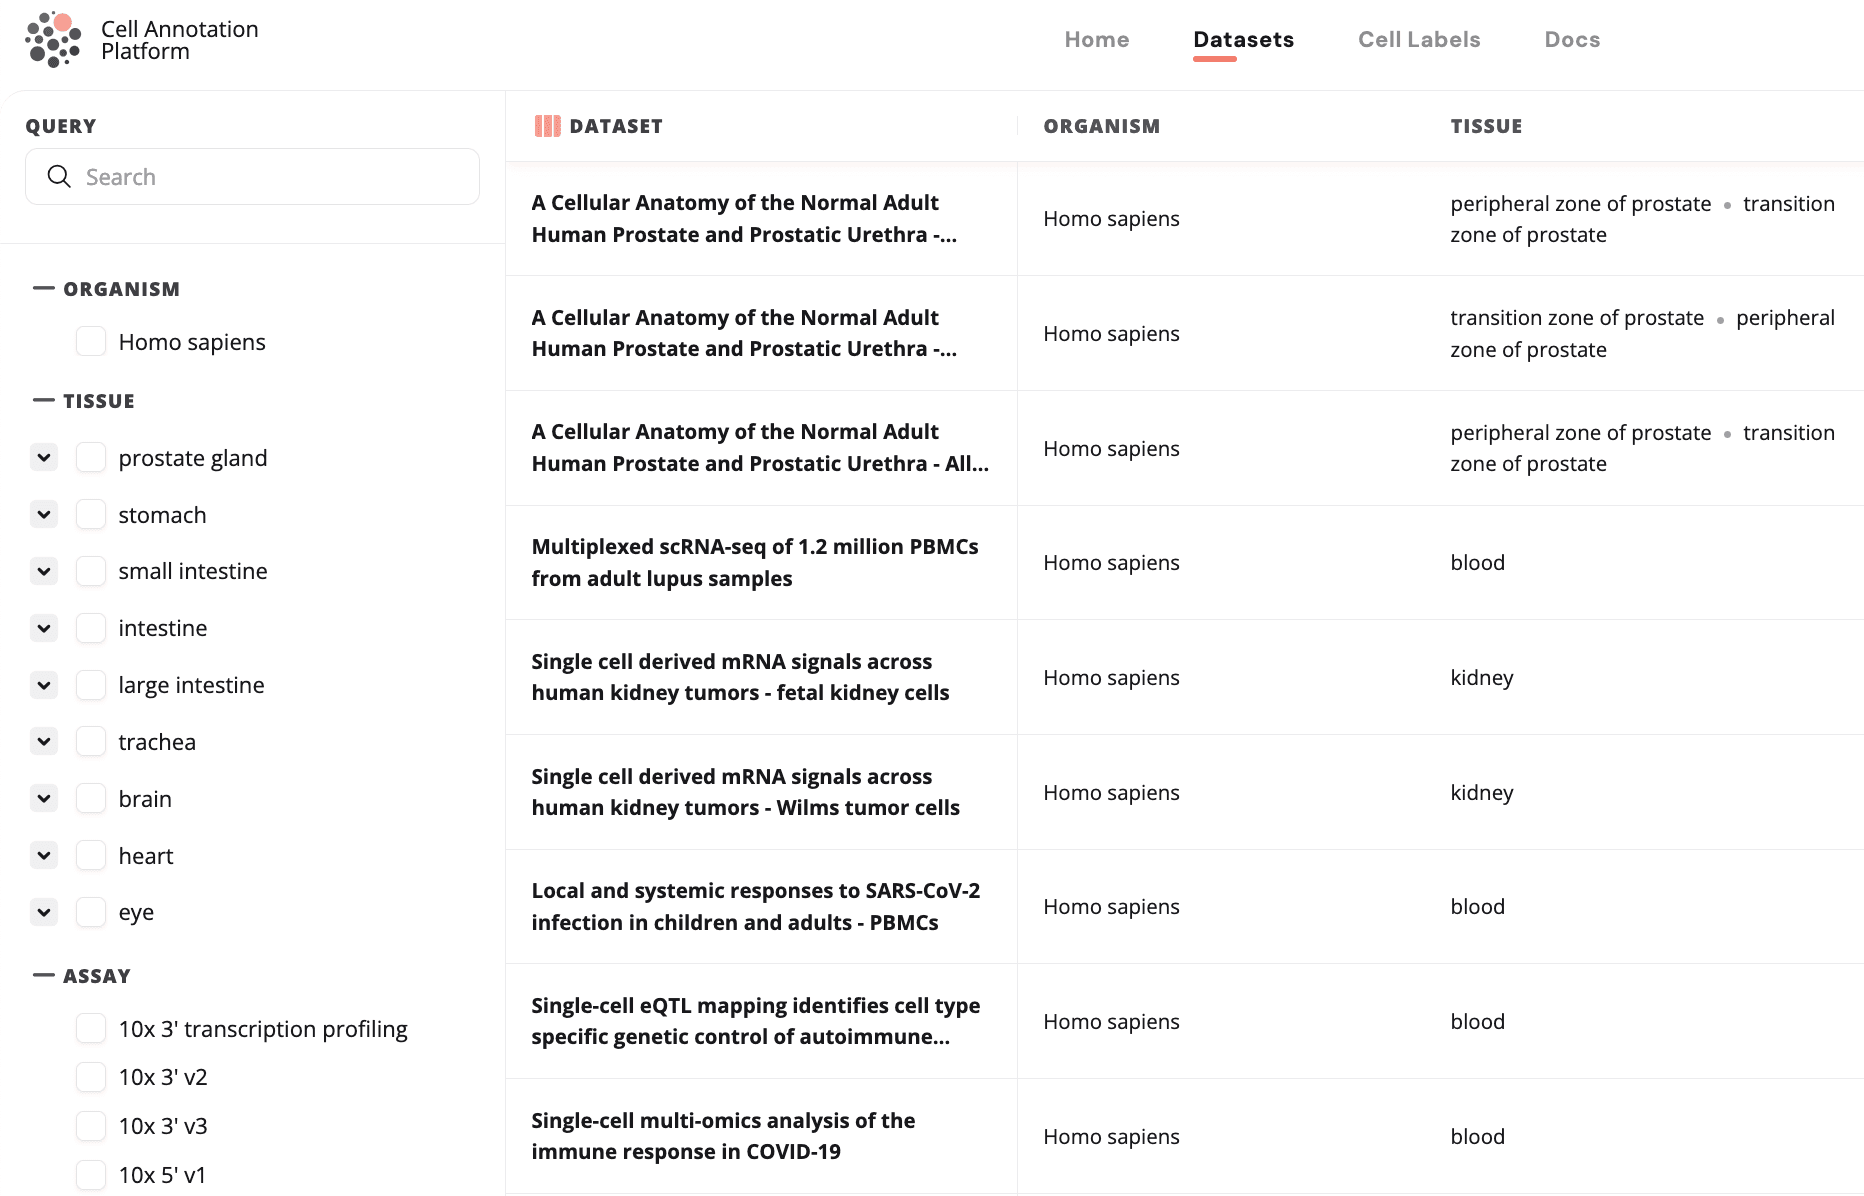Check the brain tissue checkbox
Image resolution: width=1864 pixels, height=1196 pixels.
(90, 798)
